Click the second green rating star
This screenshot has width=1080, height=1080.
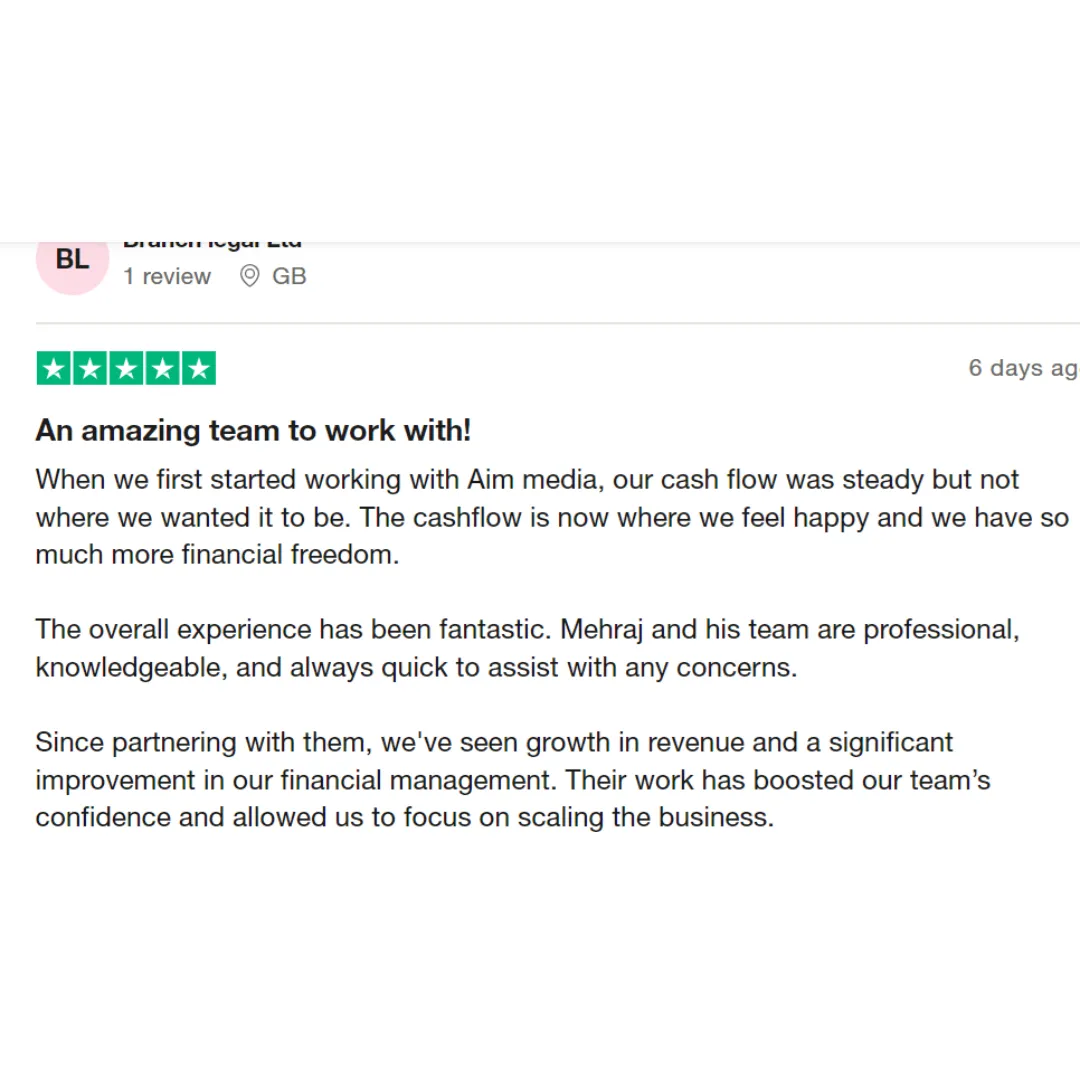pyautogui.click(x=90, y=368)
